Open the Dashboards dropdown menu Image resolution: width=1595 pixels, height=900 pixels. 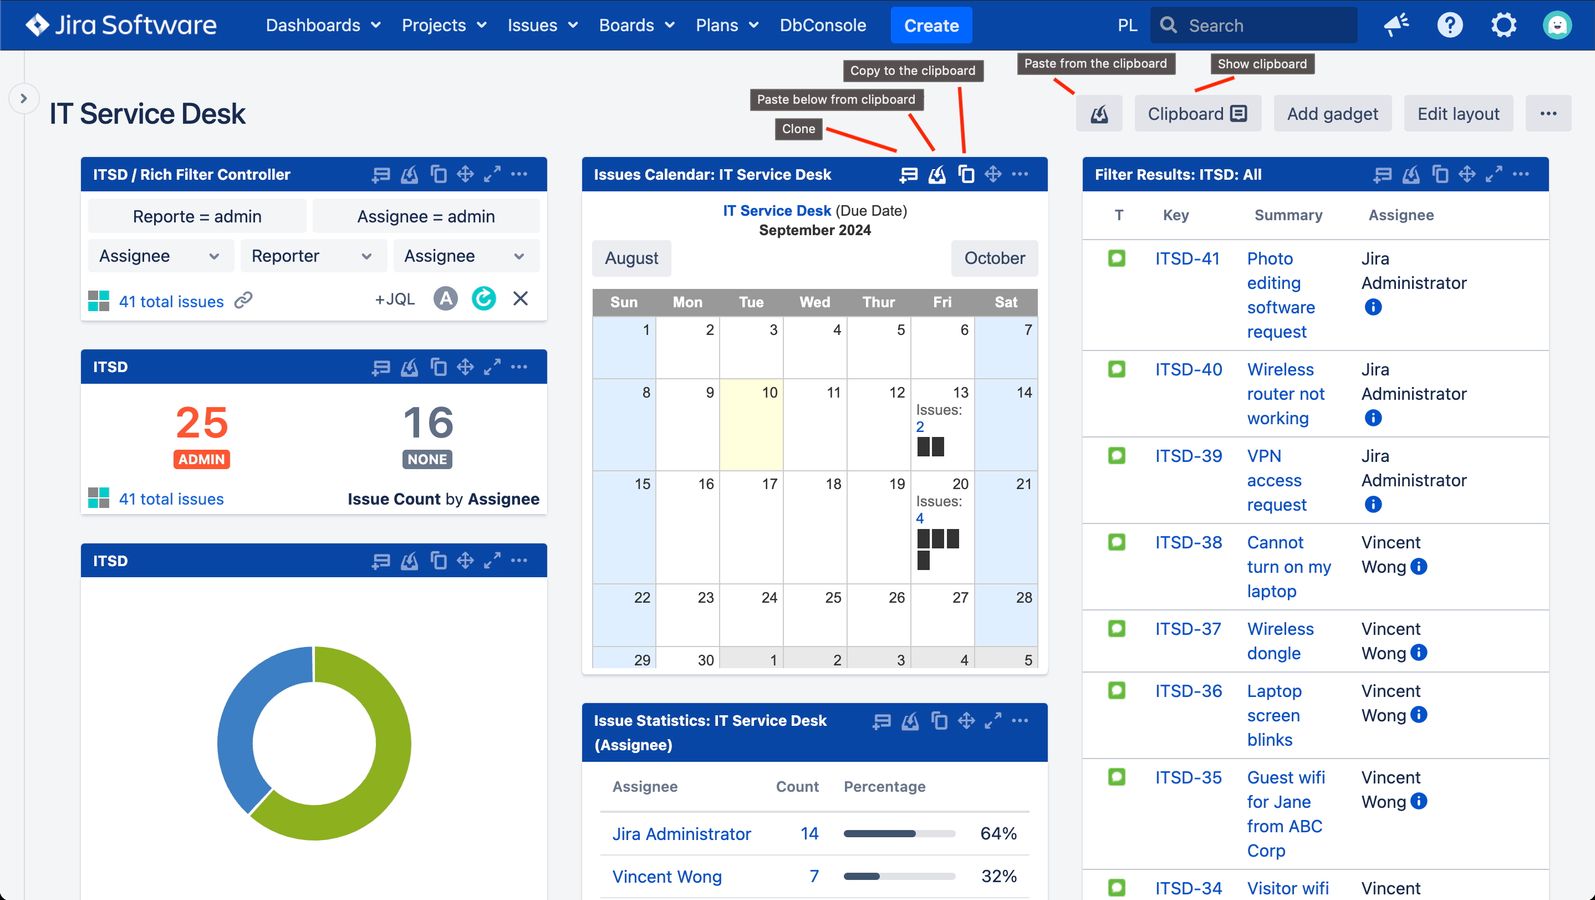[x=323, y=25]
